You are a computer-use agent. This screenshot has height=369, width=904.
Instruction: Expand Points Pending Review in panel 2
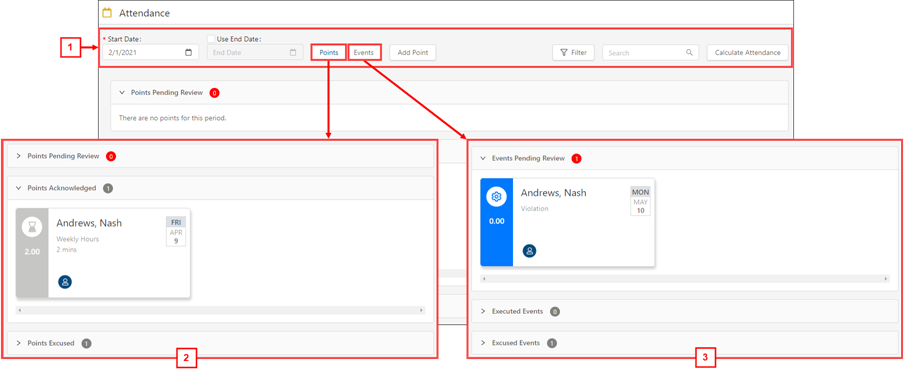pos(18,156)
